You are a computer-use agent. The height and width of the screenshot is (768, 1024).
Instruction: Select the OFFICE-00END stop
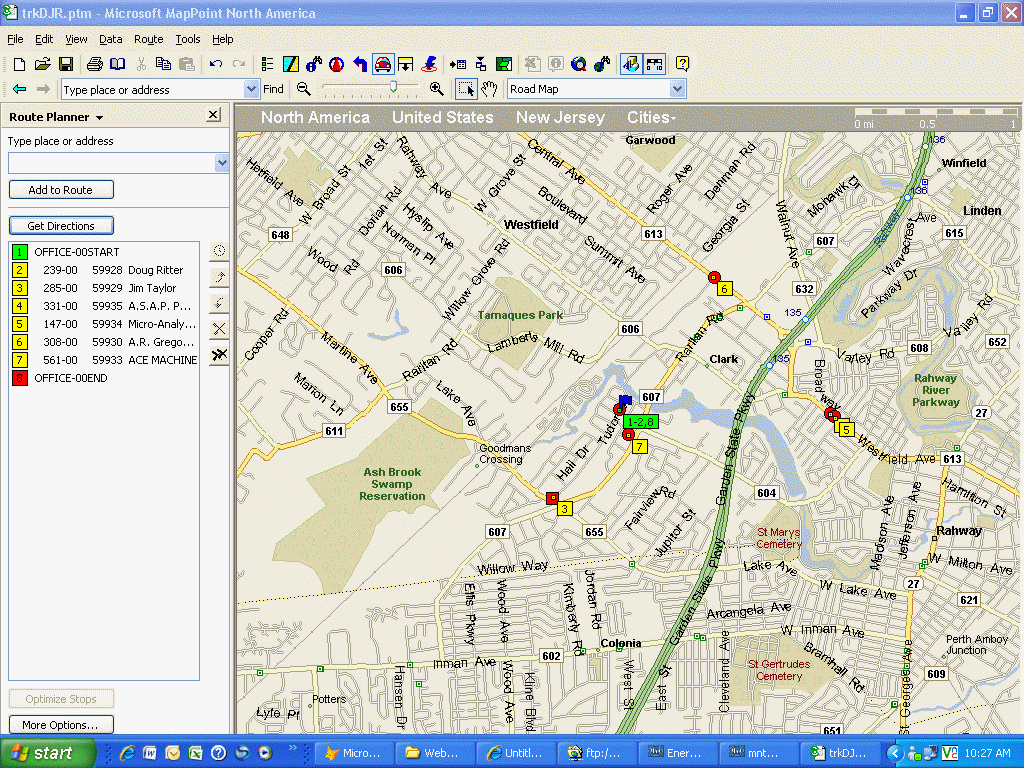point(104,378)
